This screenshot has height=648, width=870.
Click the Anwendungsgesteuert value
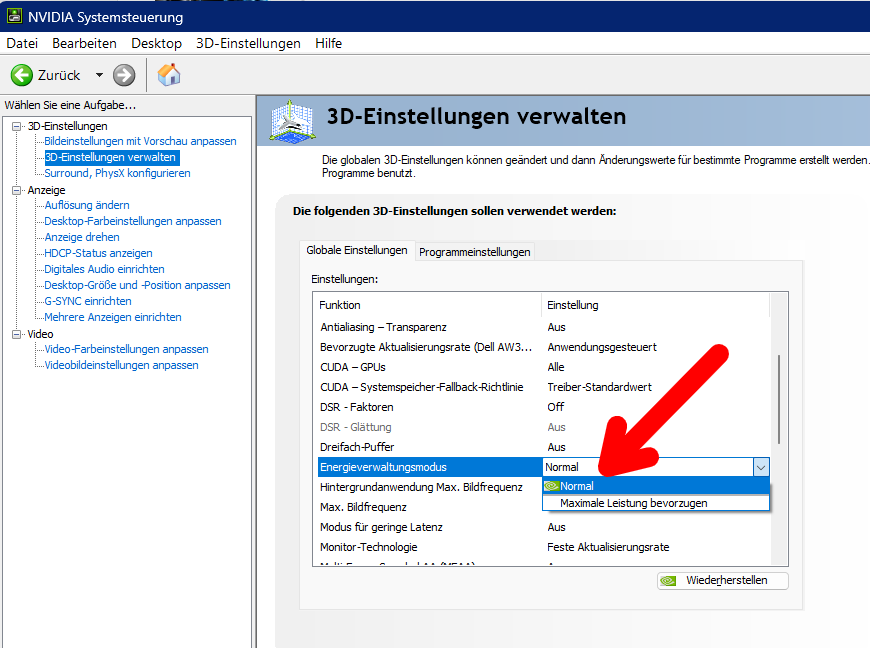(x=602, y=347)
